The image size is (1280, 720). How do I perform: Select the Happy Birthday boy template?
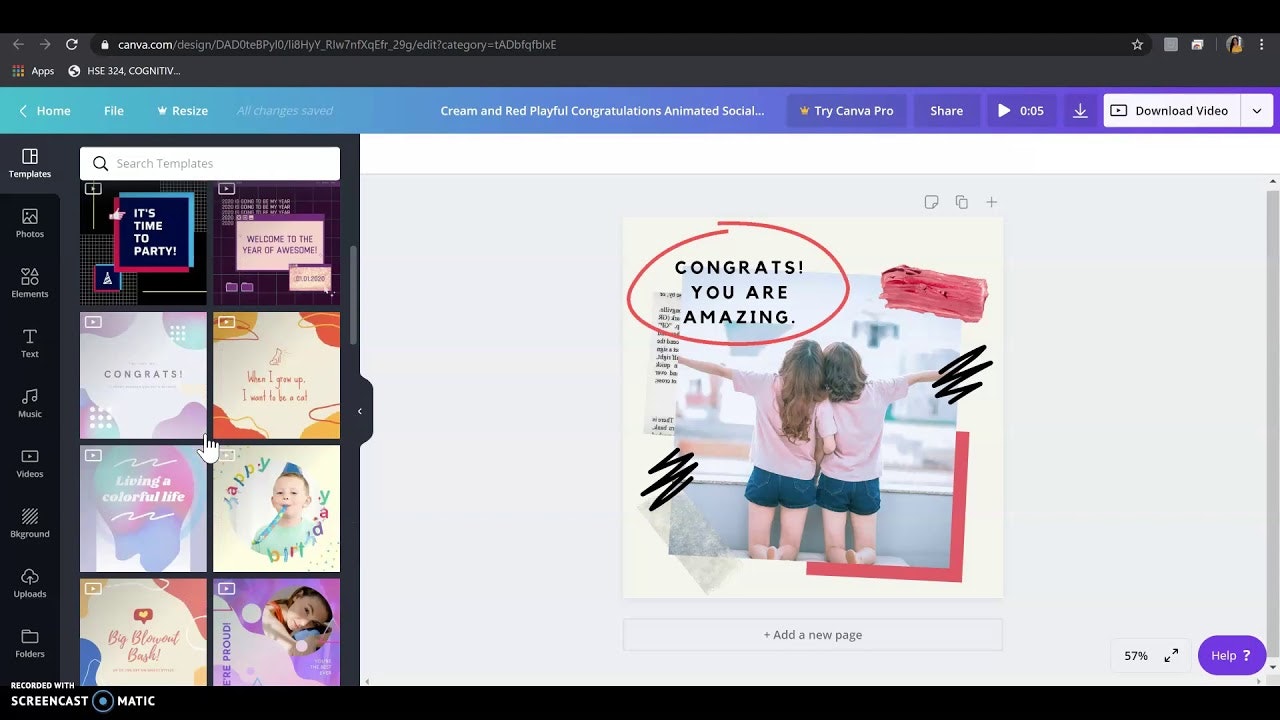(x=276, y=508)
